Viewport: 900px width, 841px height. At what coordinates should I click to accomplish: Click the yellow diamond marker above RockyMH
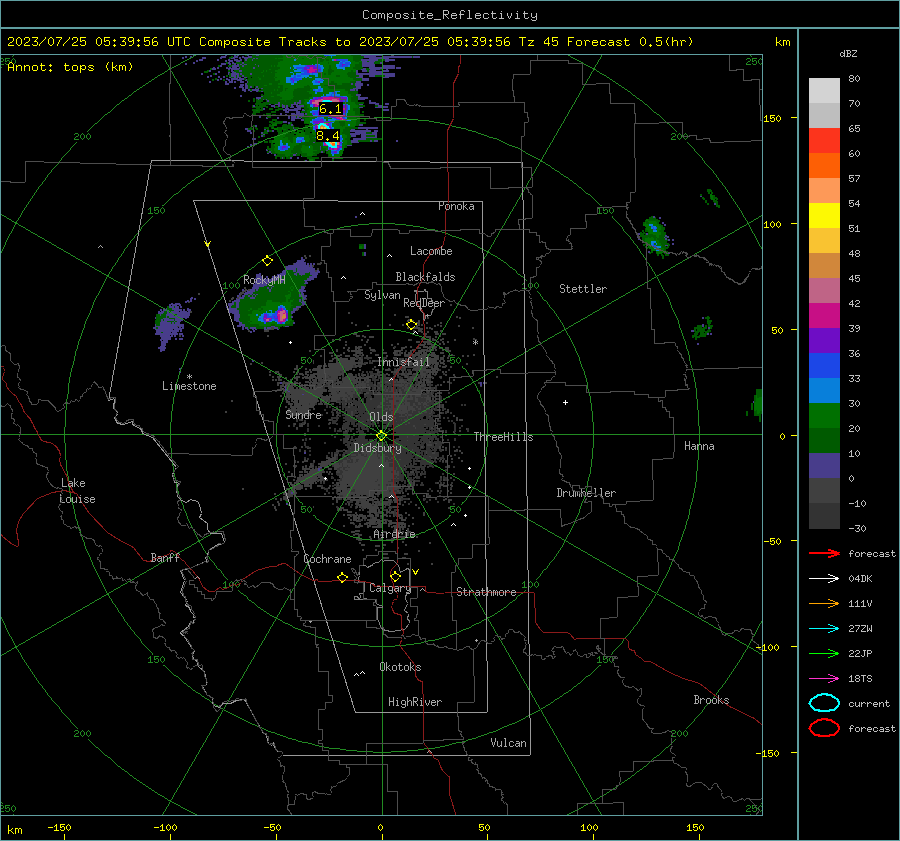click(267, 261)
